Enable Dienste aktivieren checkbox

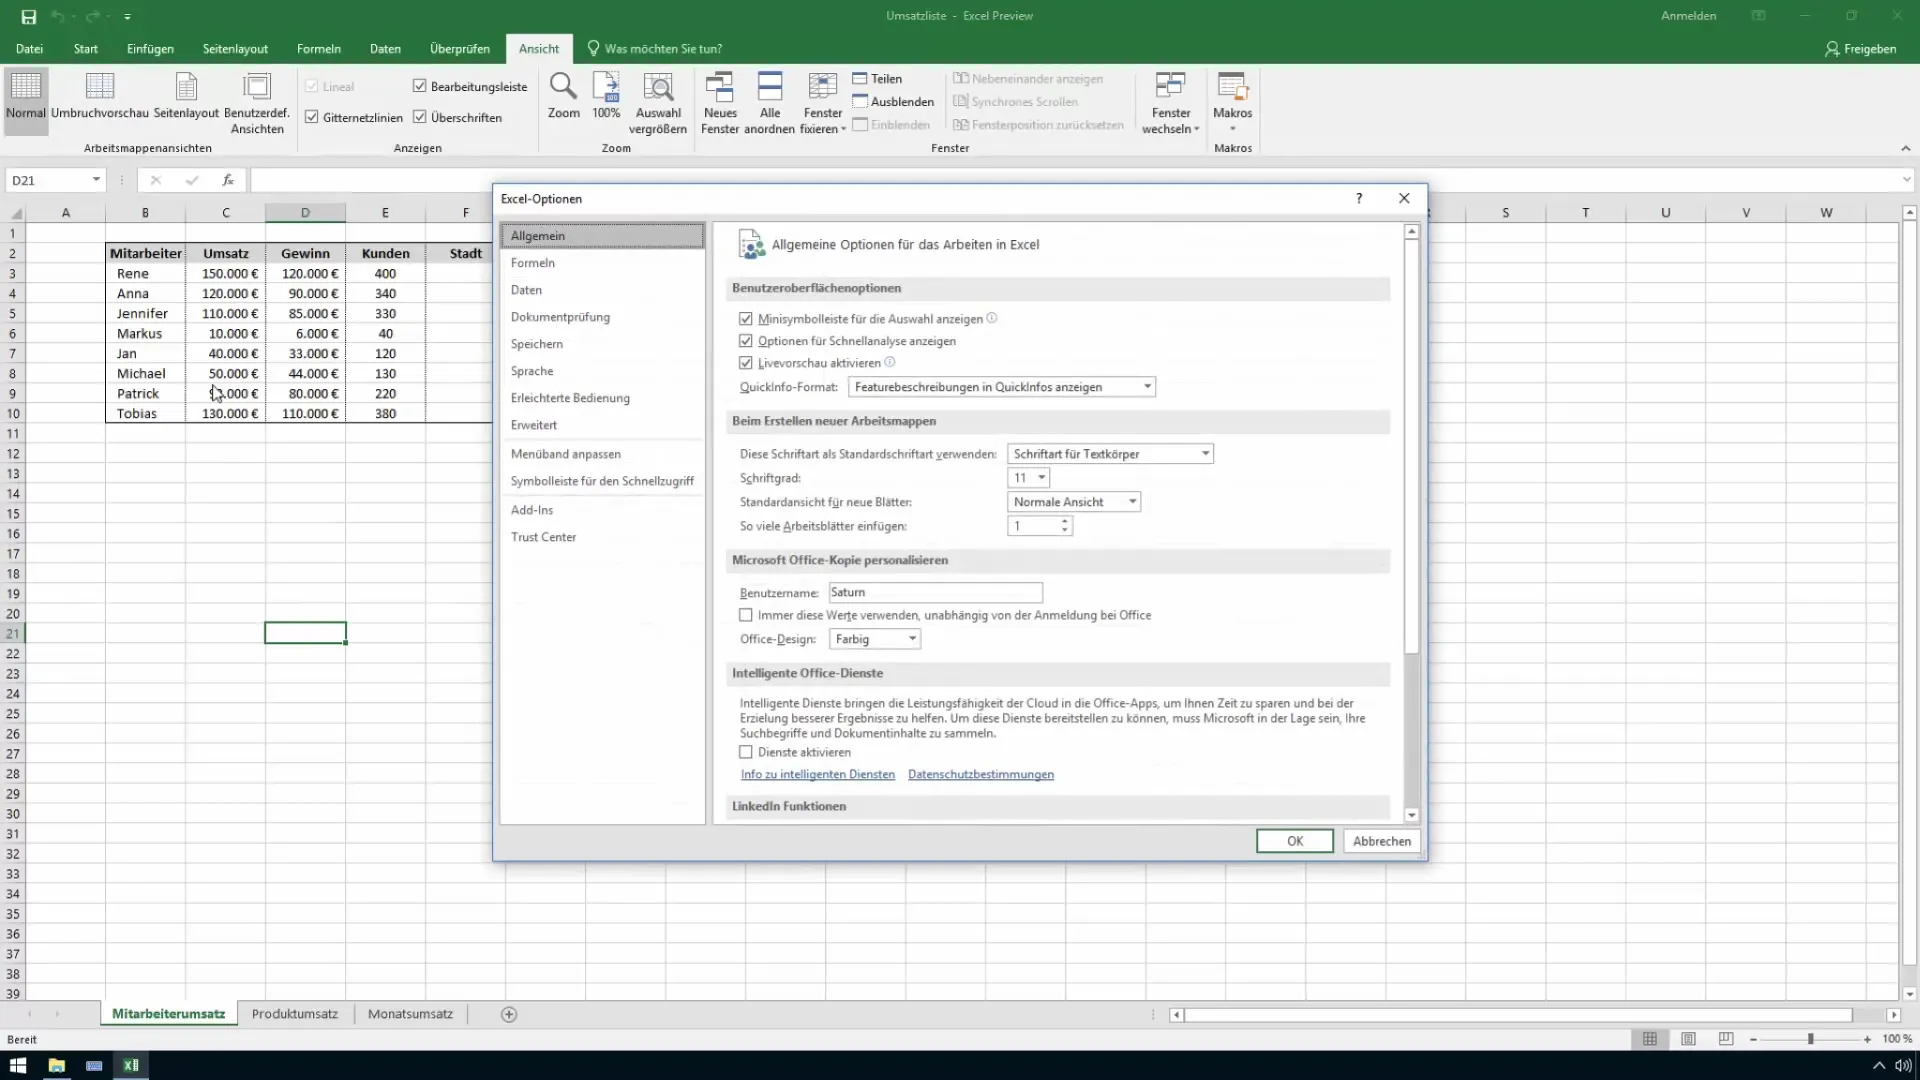746,752
